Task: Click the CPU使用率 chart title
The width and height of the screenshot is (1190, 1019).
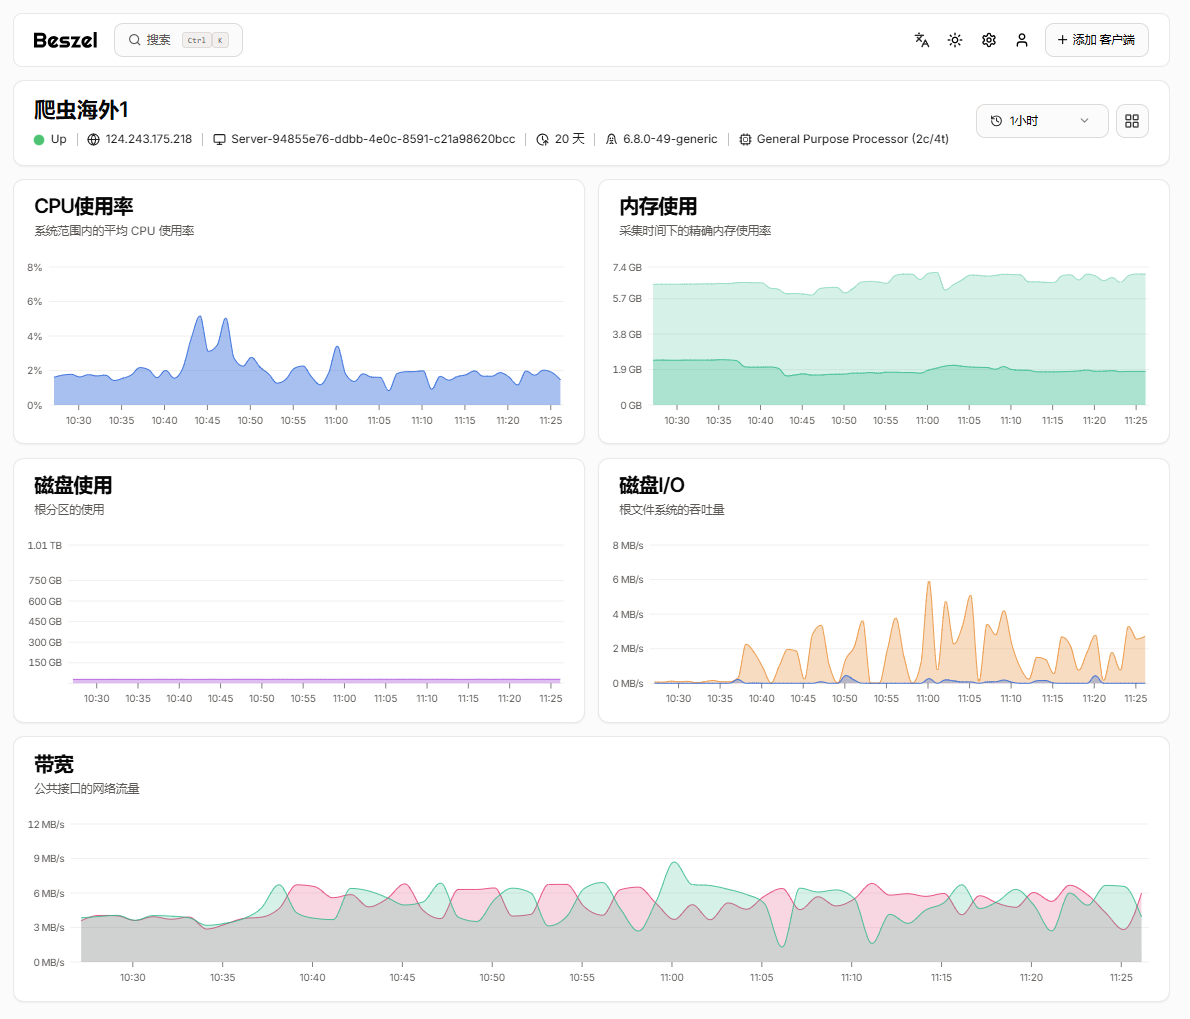Action: [x=83, y=206]
